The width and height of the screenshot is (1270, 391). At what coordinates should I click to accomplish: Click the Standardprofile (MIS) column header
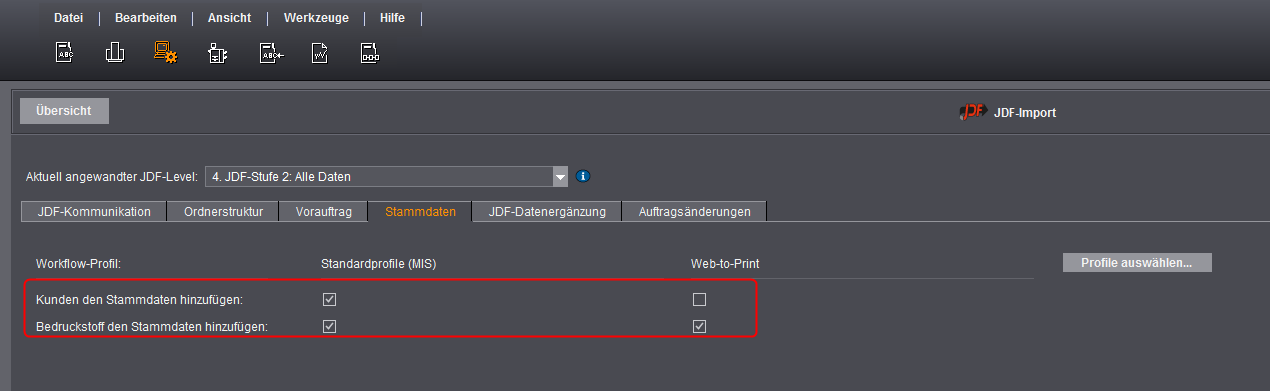click(x=379, y=264)
